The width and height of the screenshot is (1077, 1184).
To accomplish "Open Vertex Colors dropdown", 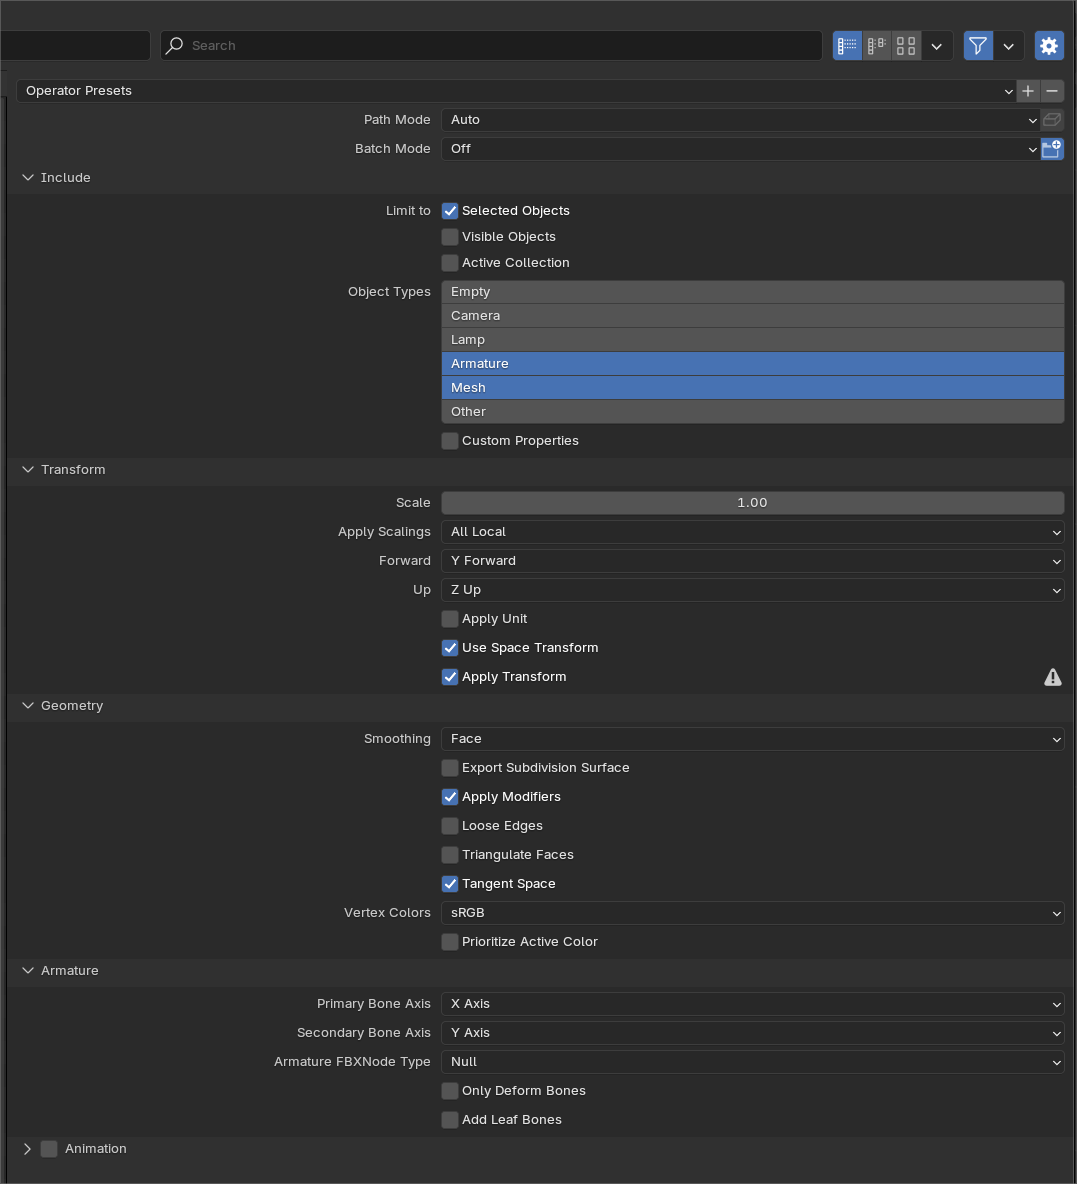I will coord(753,913).
